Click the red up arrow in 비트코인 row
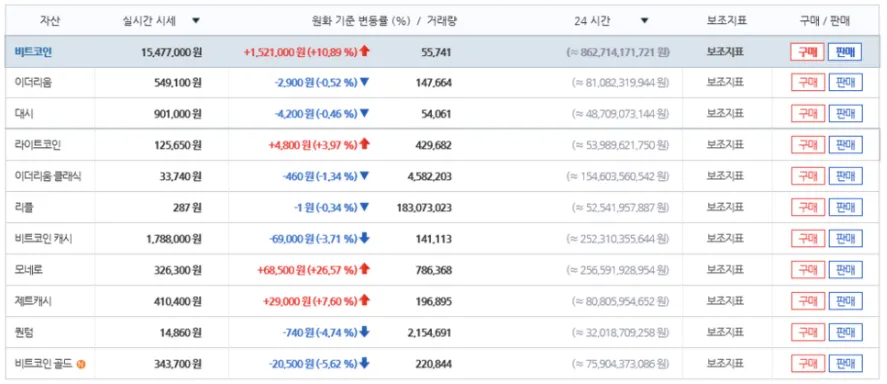 point(364,51)
